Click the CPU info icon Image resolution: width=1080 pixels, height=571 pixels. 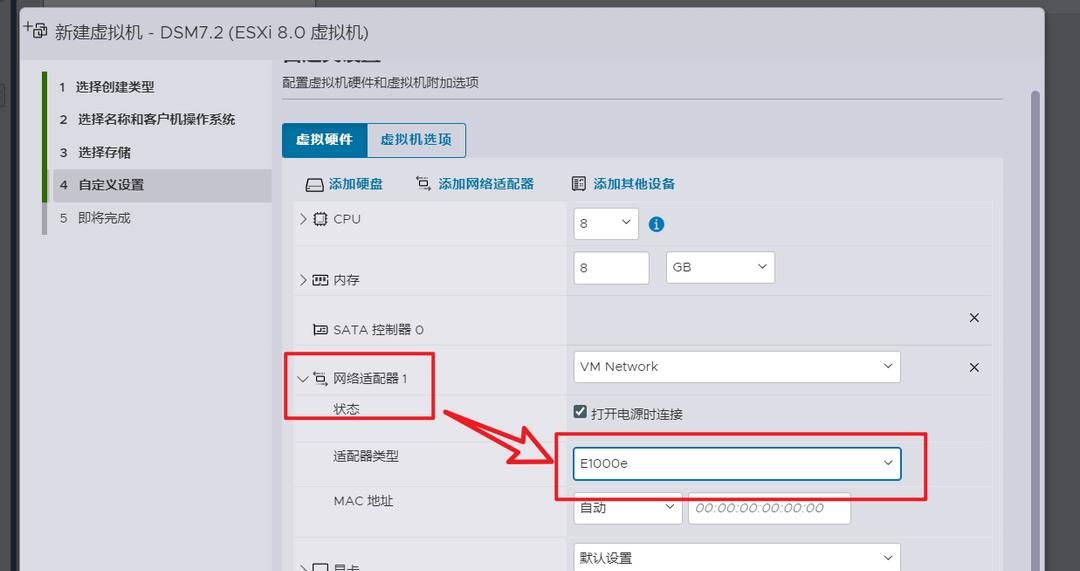tap(656, 224)
